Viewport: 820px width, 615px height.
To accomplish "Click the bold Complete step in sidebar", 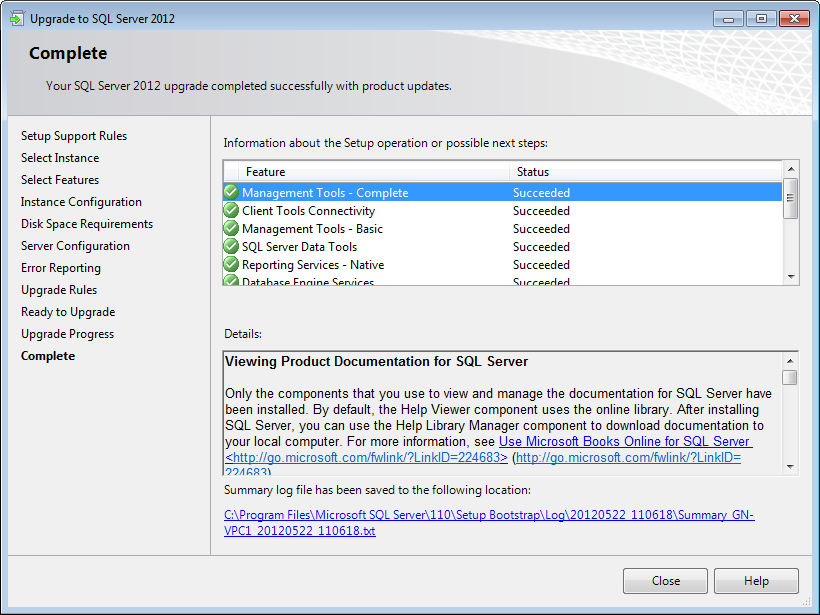I will click(48, 356).
